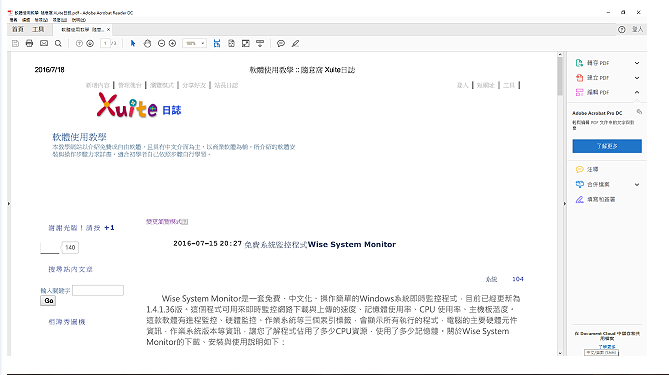The image size is (669, 375).
Task: Click the save file icon in toolbar
Action: (15, 44)
